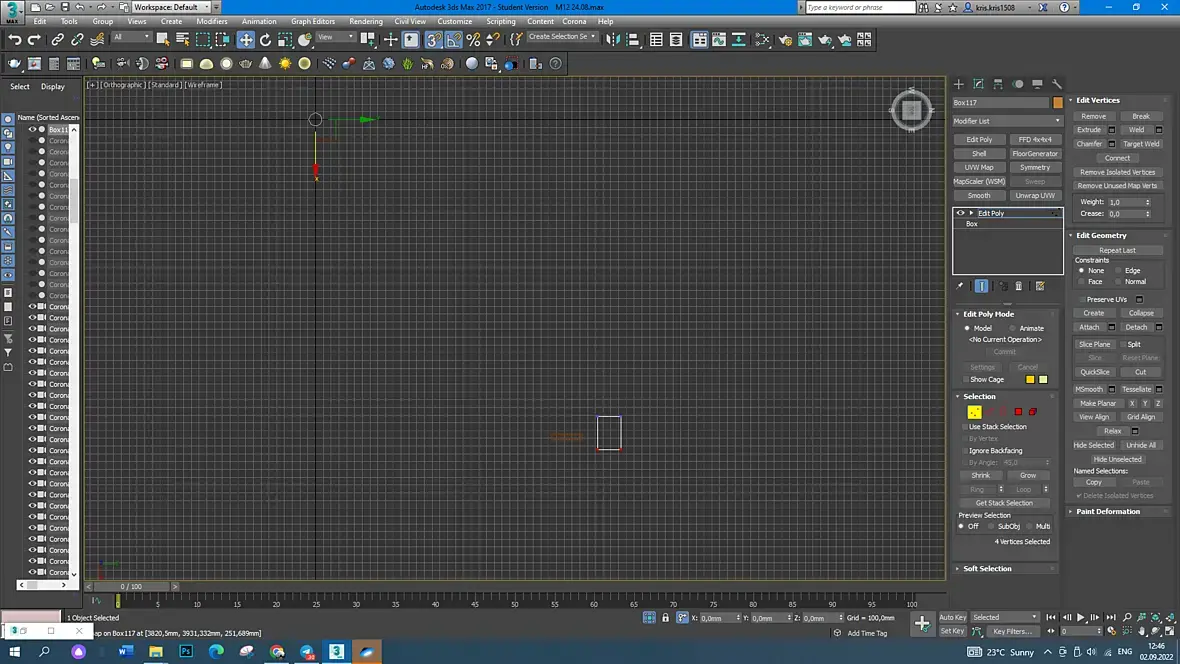1180x664 pixels.
Task: Open the Modifiers menu
Action: pyautogui.click(x=211, y=21)
